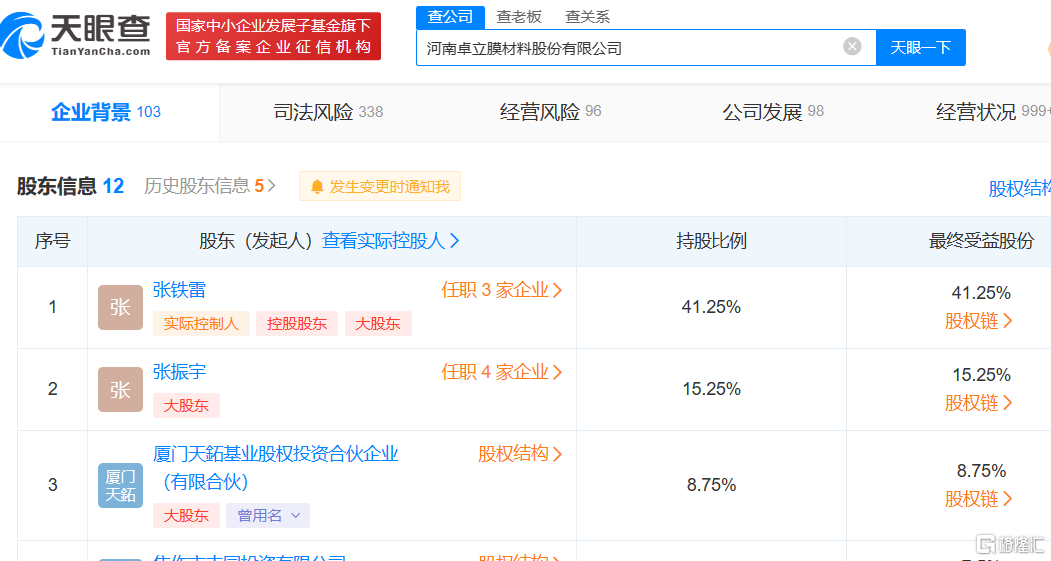Open the 公司发展 tab

[x=773, y=112]
